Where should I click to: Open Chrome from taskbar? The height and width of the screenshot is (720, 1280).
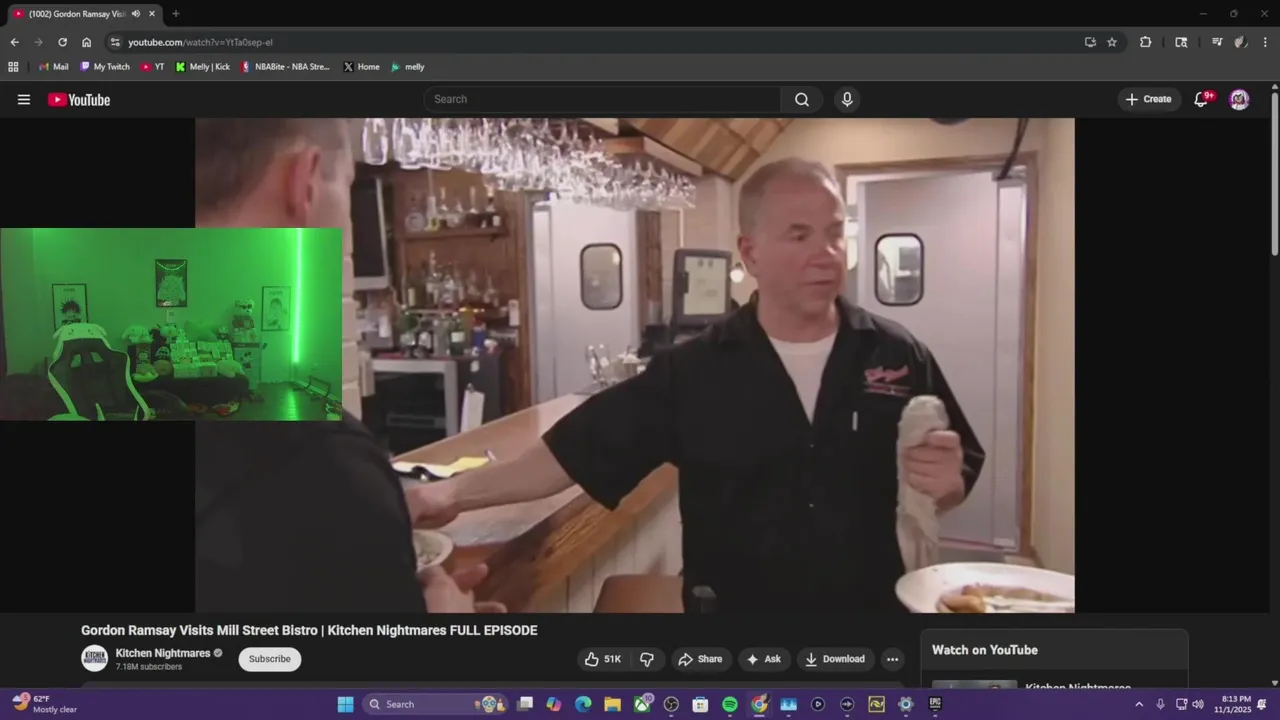click(760, 704)
